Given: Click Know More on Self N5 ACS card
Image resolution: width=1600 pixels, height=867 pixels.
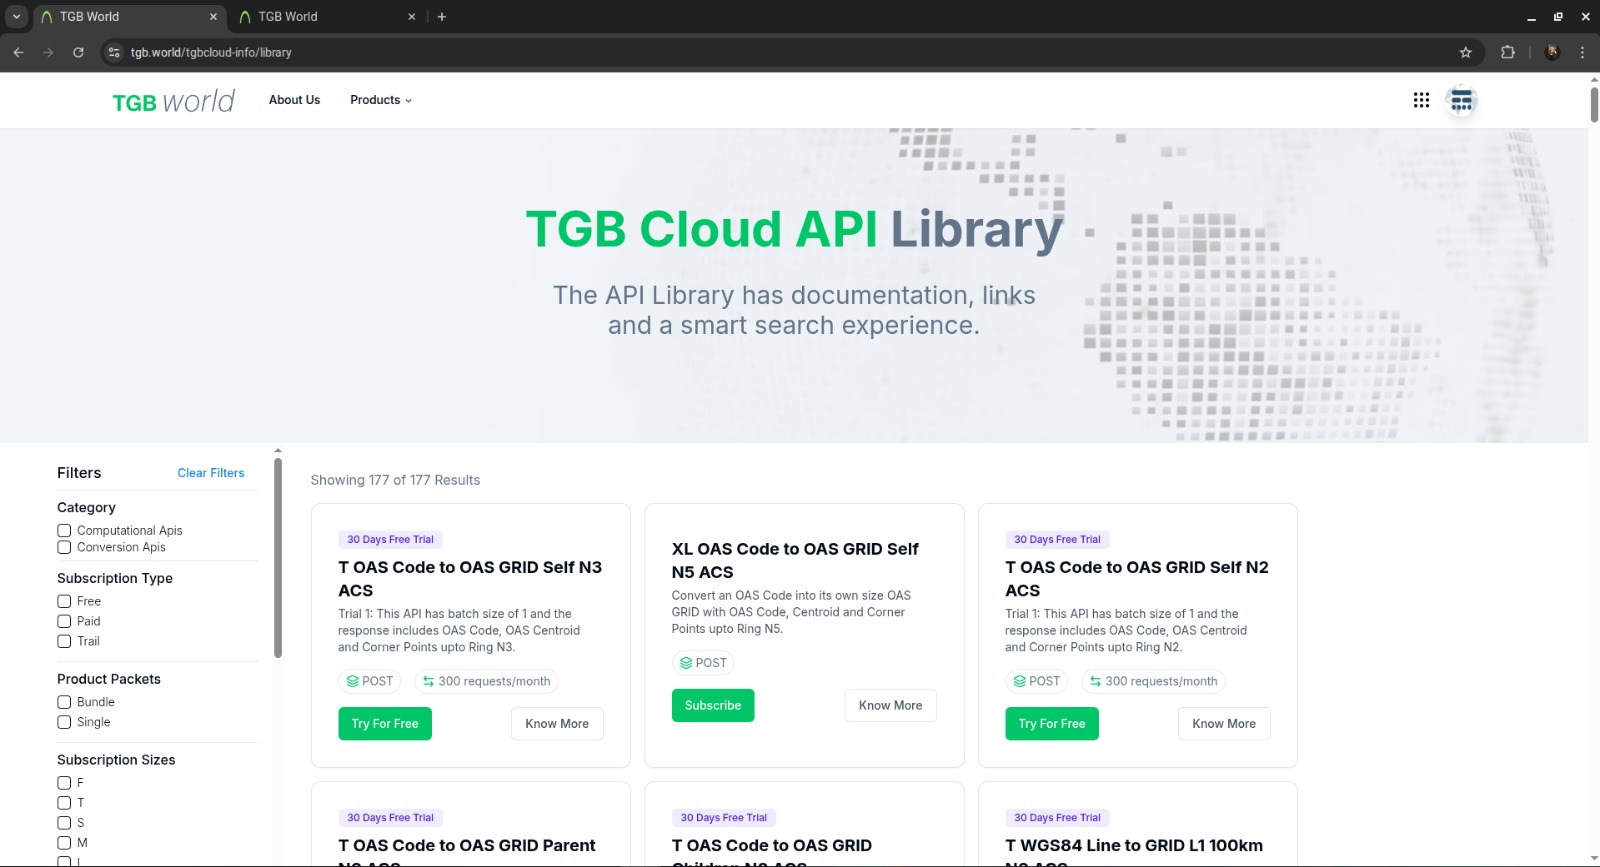Looking at the screenshot, I should [x=890, y=706].
